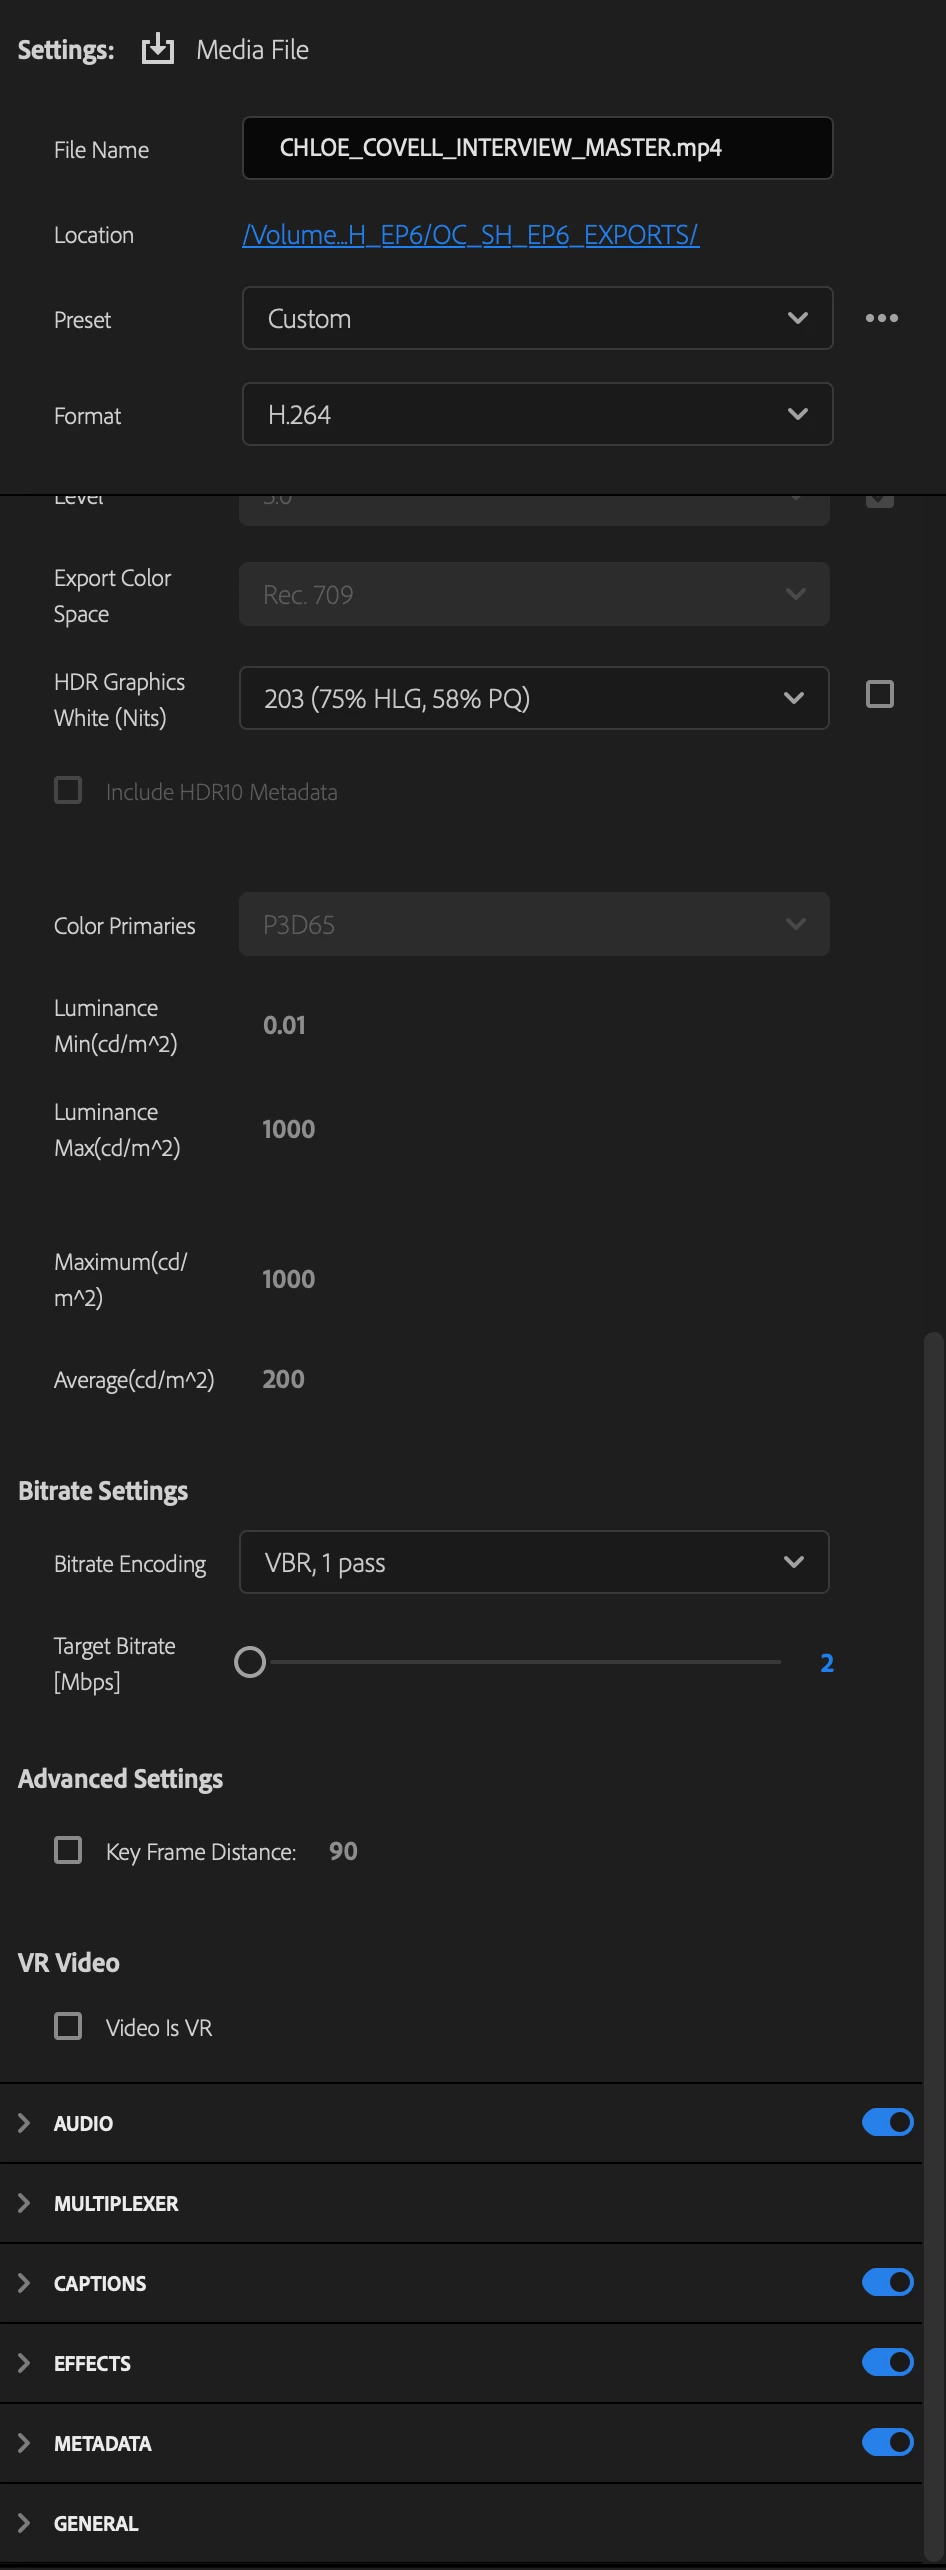Expand the GENERAL section

point(24,2523)
